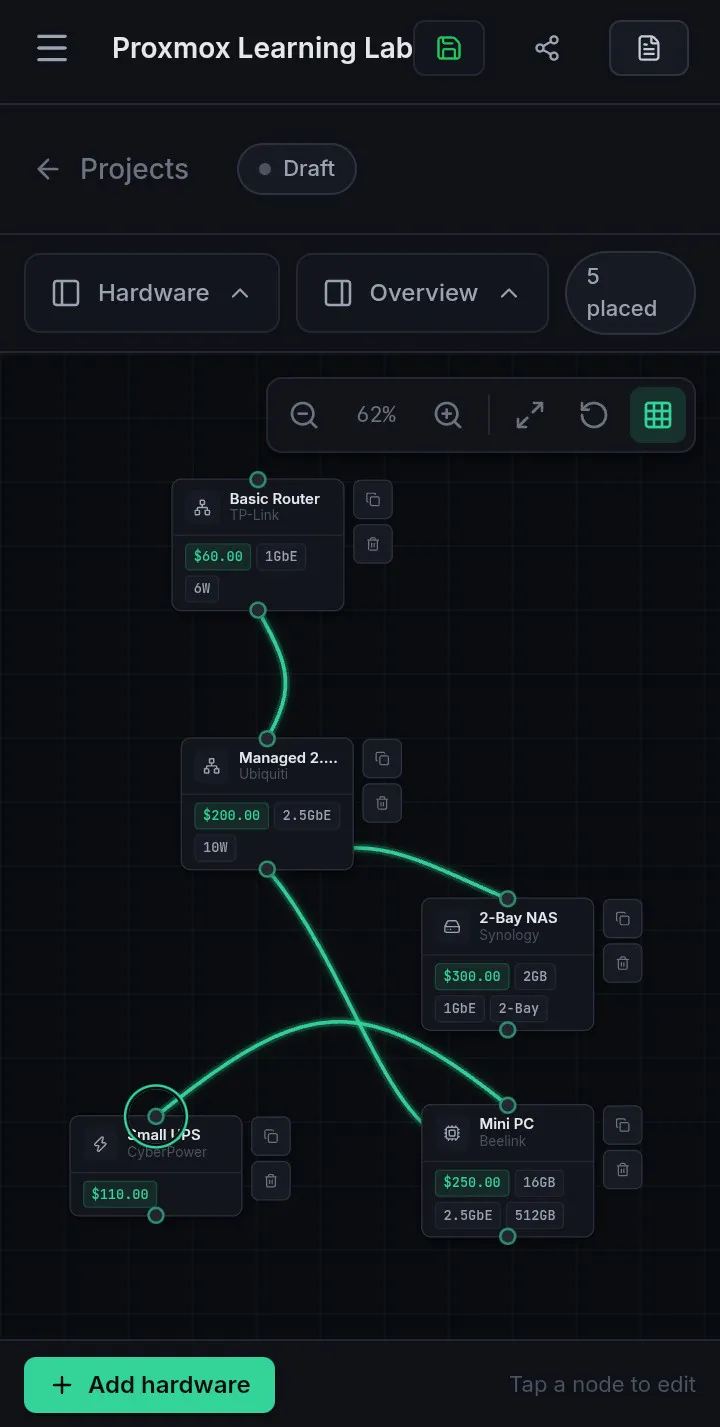
Task: Delete the Basic Router node
Action: coord(373,544)
